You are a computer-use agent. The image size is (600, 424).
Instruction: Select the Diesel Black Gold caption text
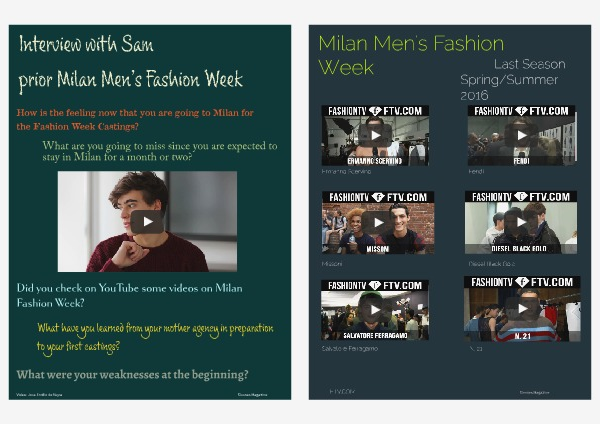490,264
